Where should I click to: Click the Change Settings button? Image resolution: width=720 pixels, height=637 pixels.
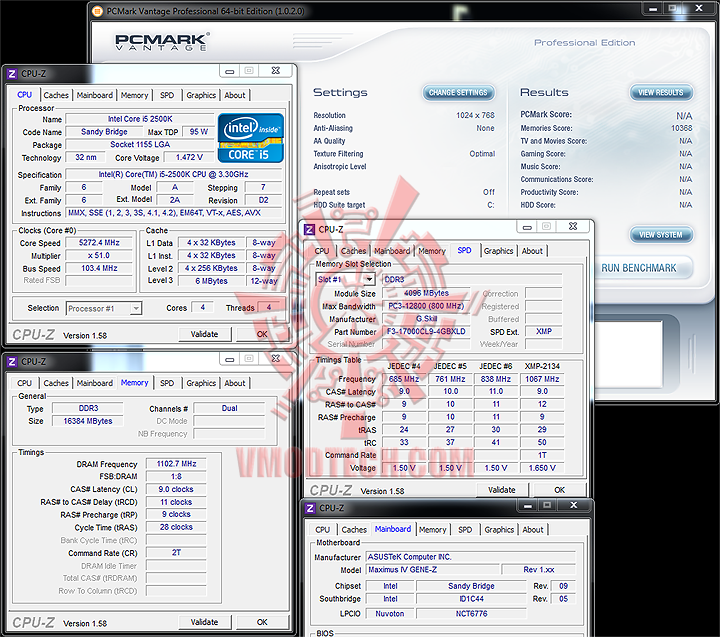pyautogui.click(x=458, y=93)
